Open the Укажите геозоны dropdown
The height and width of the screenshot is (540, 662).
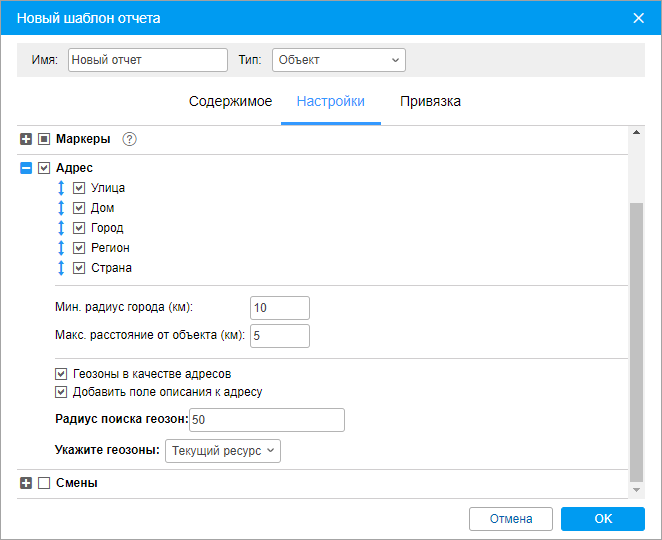223,451
